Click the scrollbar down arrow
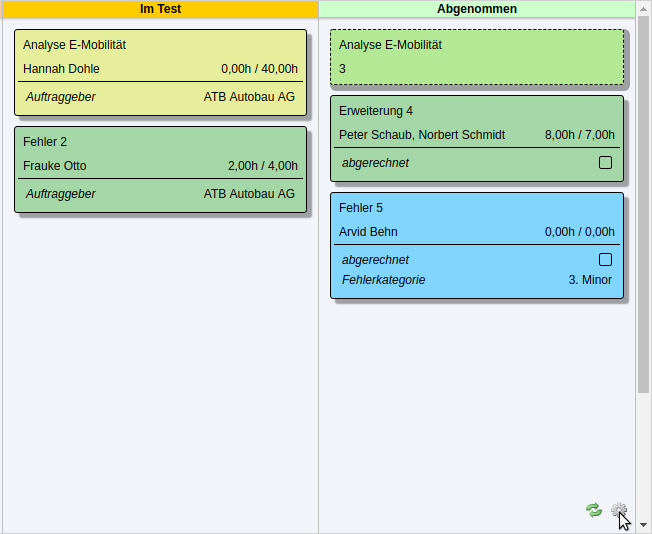This screenshot has height=534, width=652. click(x=643, y=524)
